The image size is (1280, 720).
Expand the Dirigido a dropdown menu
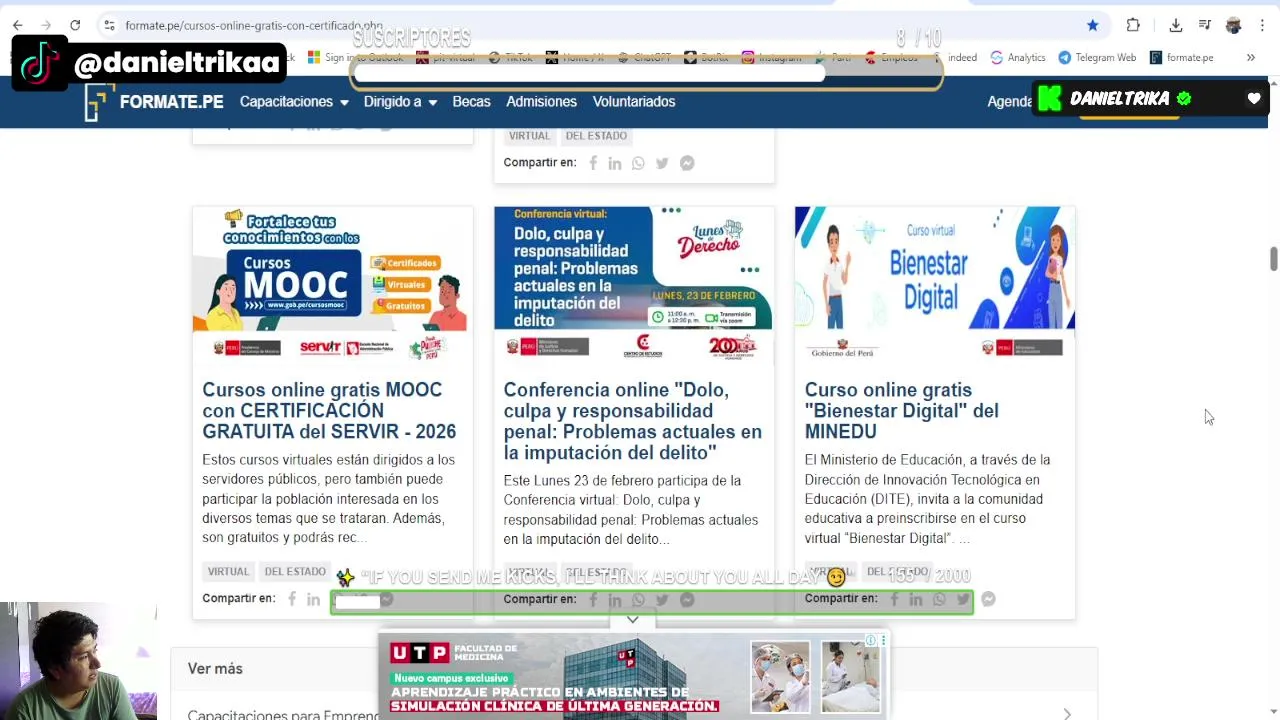pyautogui.click(x=400, y=102)
